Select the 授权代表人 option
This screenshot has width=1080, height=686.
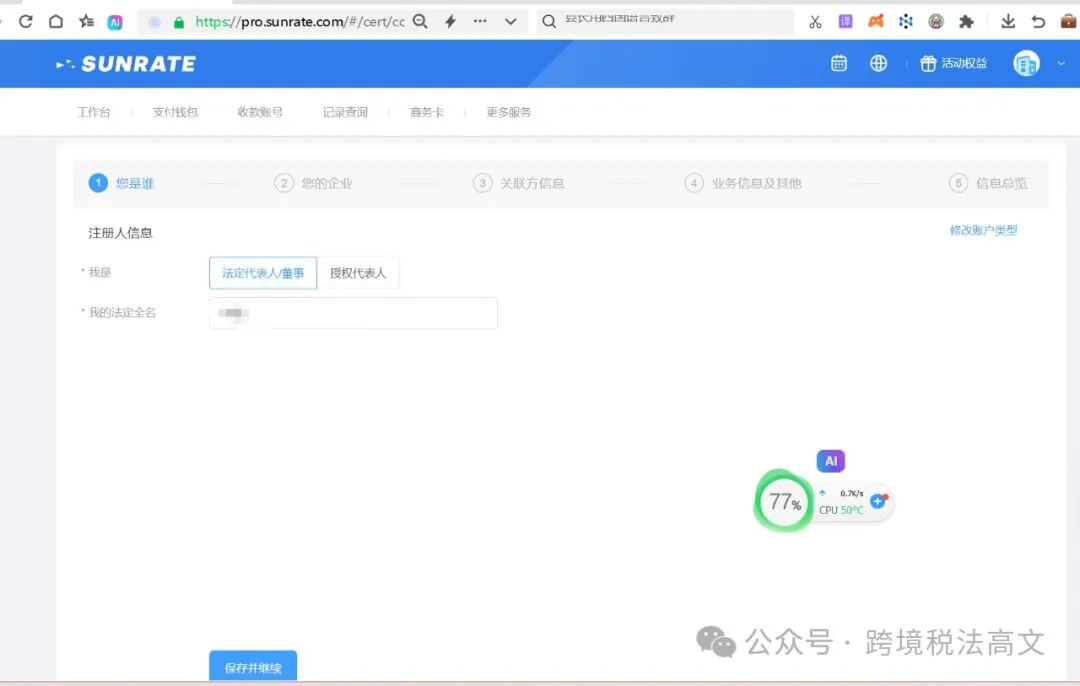point(358,272)
